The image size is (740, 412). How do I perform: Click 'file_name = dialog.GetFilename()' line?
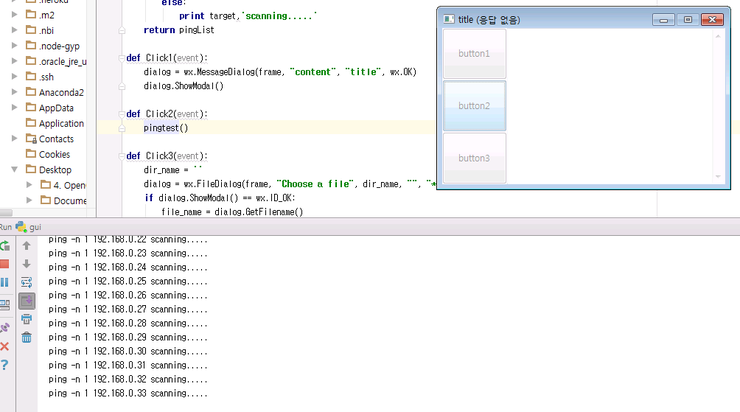(232, 212)
